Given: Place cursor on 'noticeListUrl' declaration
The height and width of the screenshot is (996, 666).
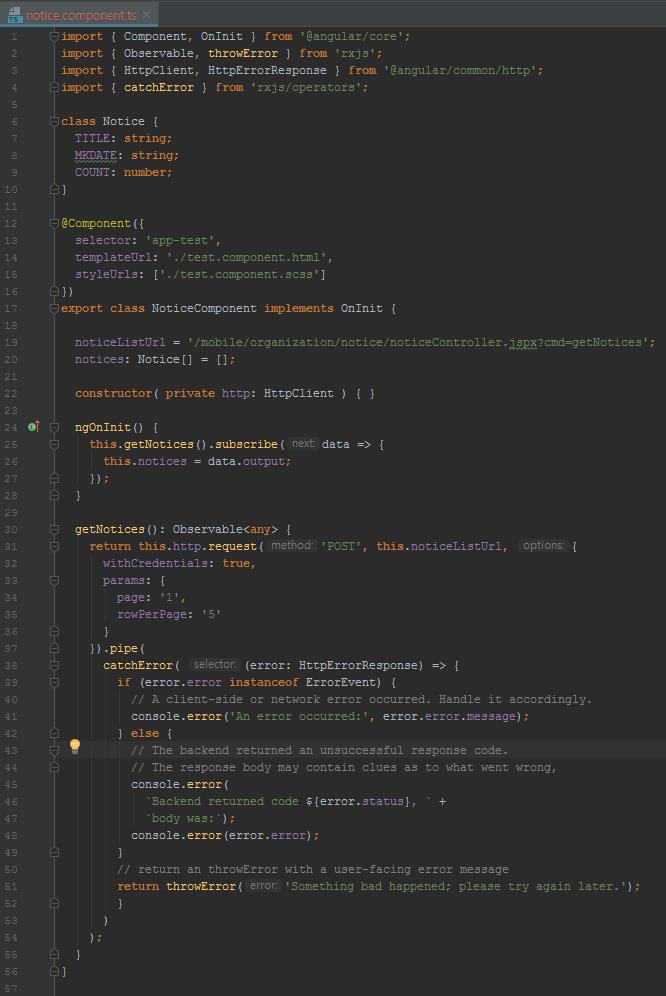Looking at the screenshot, I should point(120,342).
